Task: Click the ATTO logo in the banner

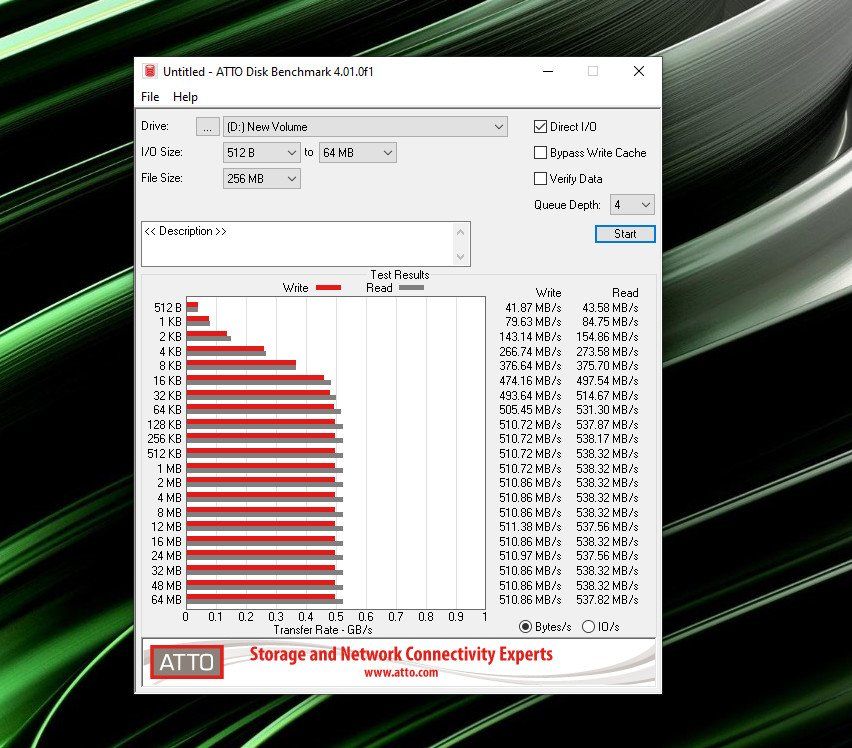Action: [x=187, y=662]
